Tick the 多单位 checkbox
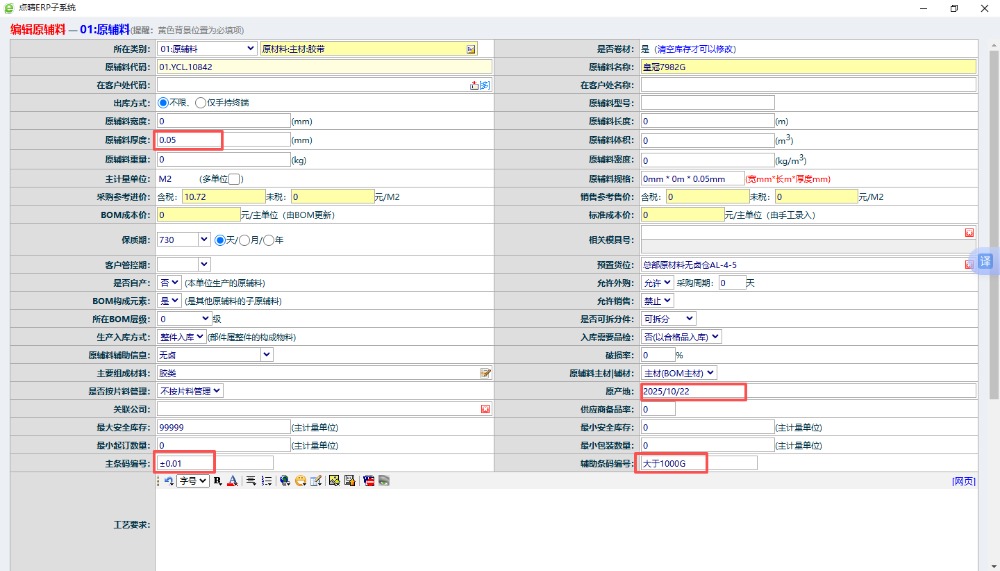 tap(234, 179)
